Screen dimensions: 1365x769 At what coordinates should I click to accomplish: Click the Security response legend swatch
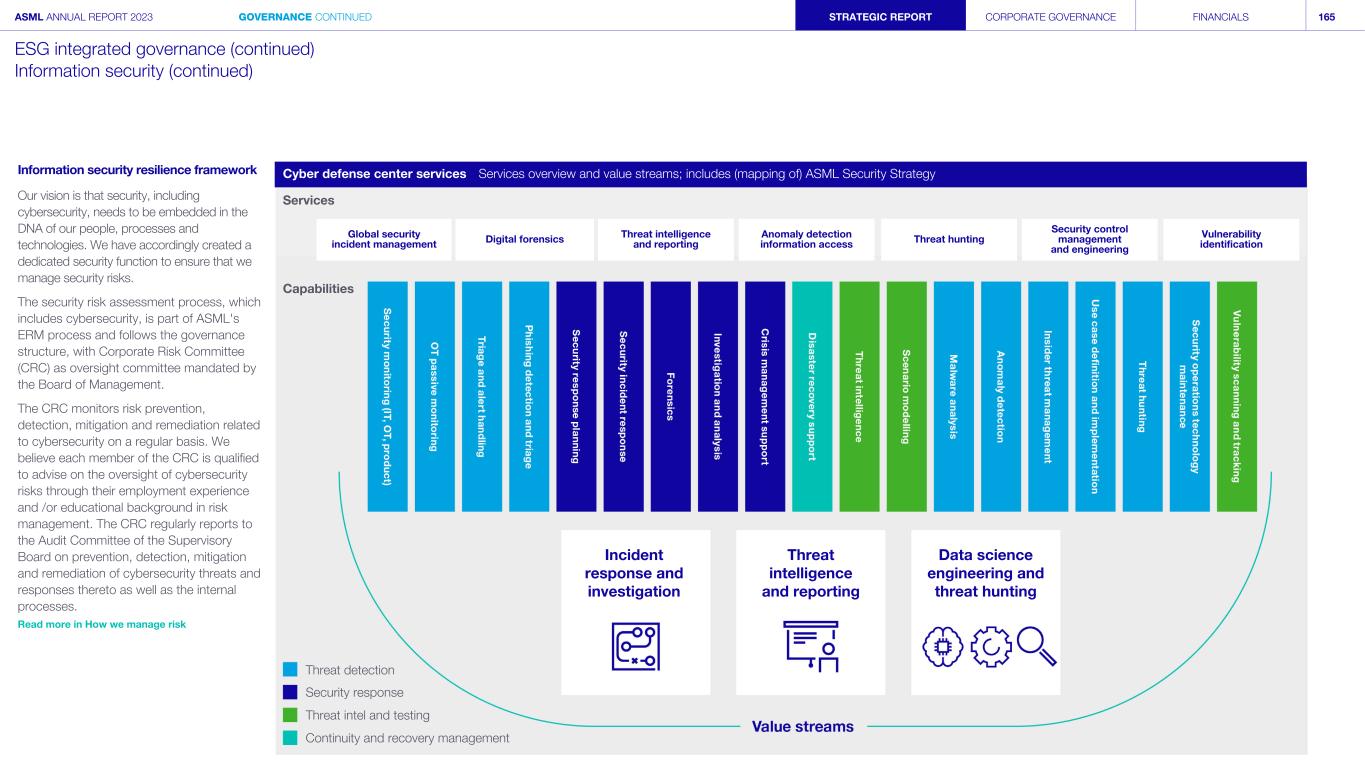click(x=290, y=692)
